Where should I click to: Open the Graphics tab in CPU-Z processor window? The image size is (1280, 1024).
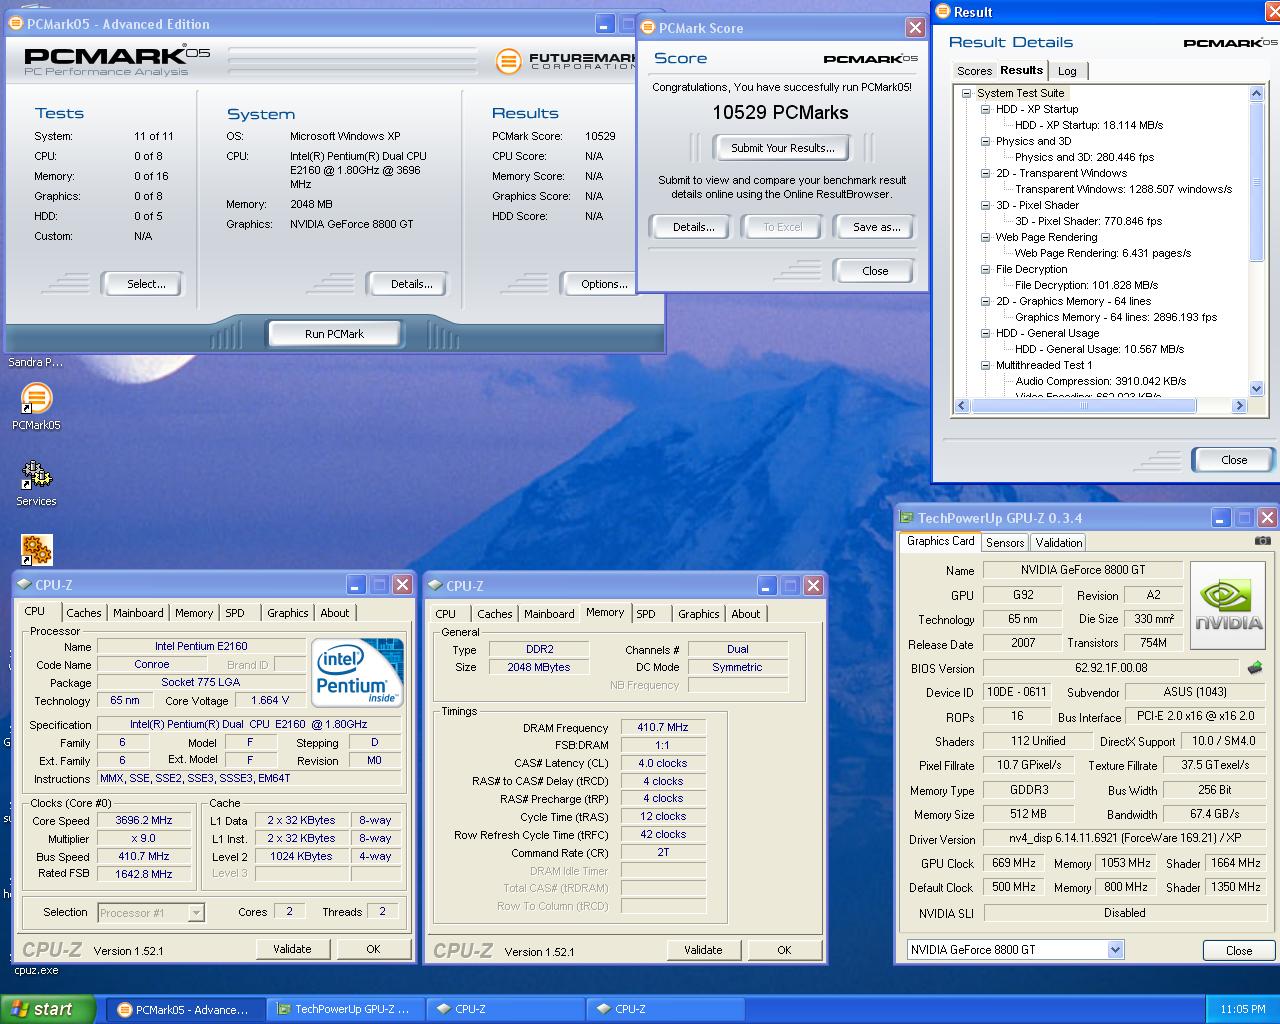288,613
